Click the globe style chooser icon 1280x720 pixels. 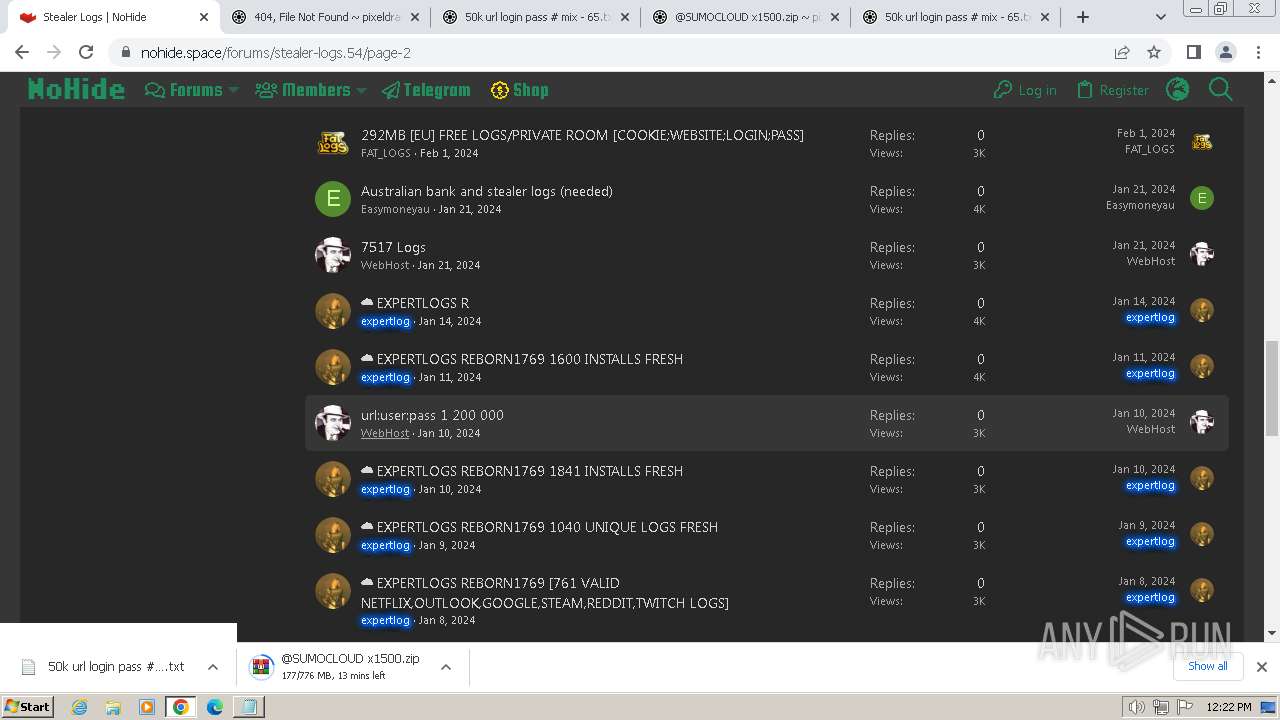pos(1178,90)
